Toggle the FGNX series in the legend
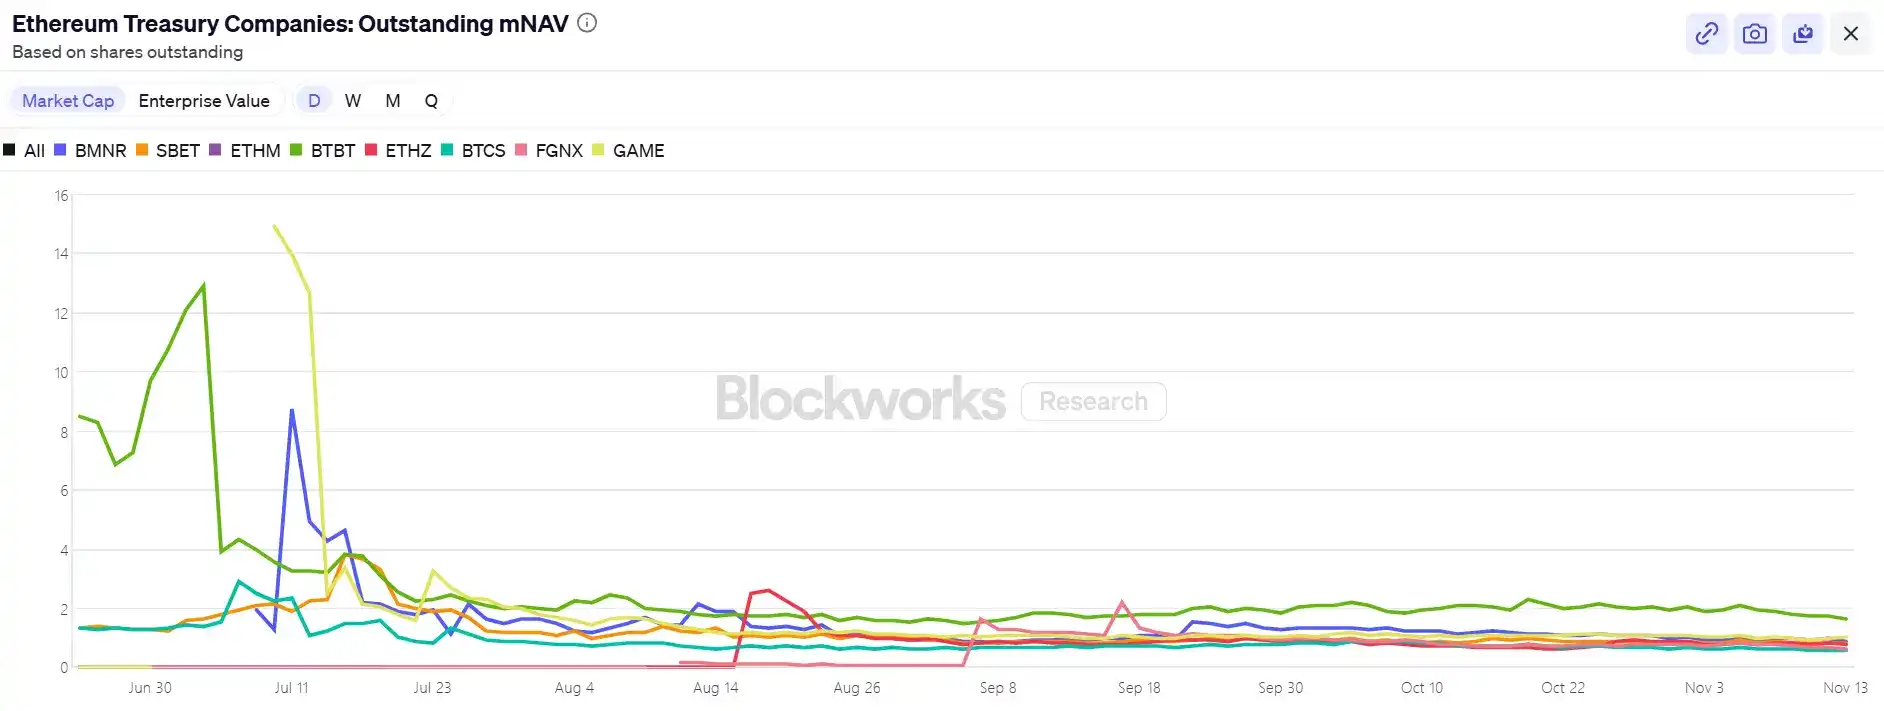 [559, 150]
